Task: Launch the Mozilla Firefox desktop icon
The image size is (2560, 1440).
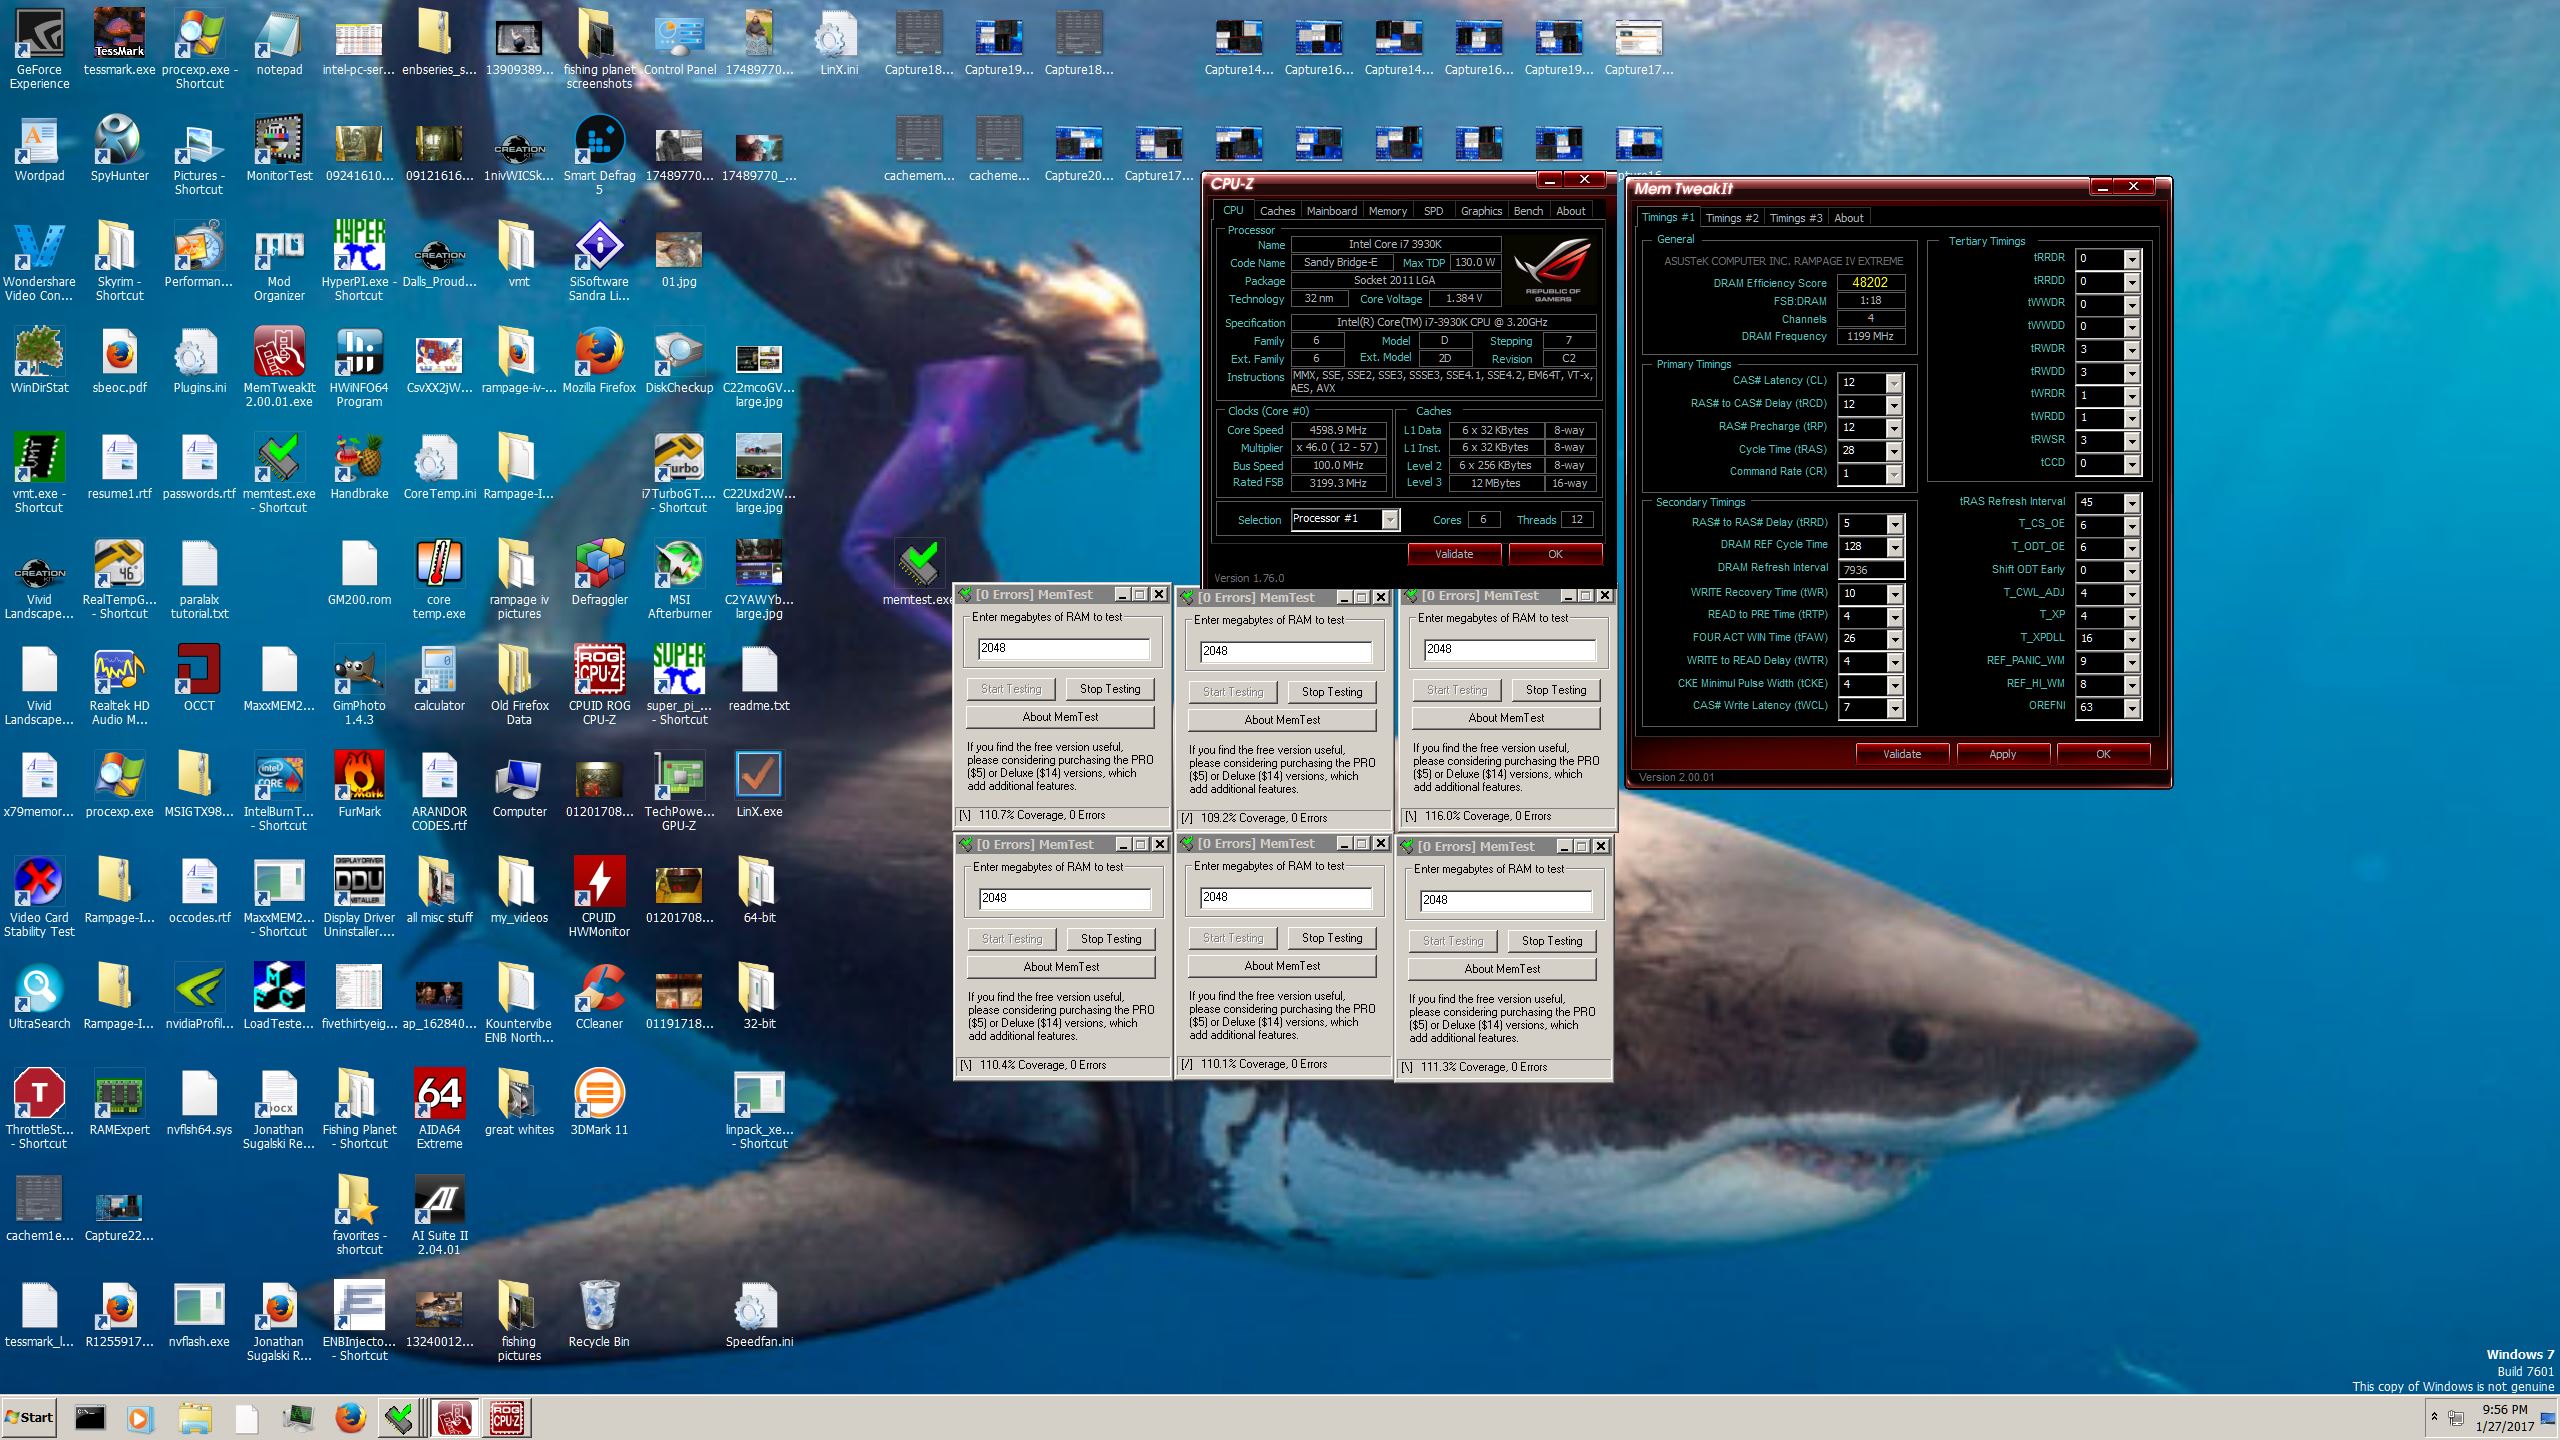Action: tap(599, 360)
